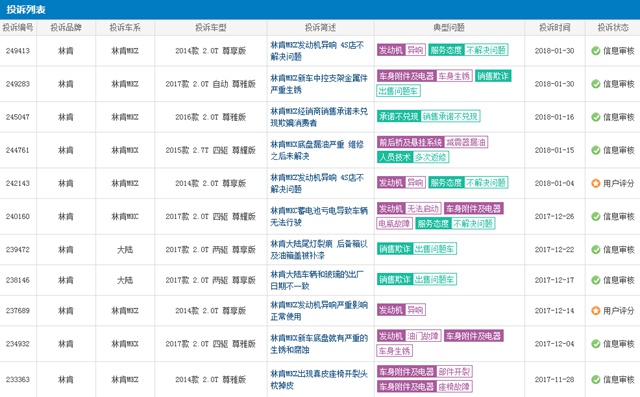Click green check icon for complaint 245047
This screenshot has width=640, height=397.
click(596, 117)
